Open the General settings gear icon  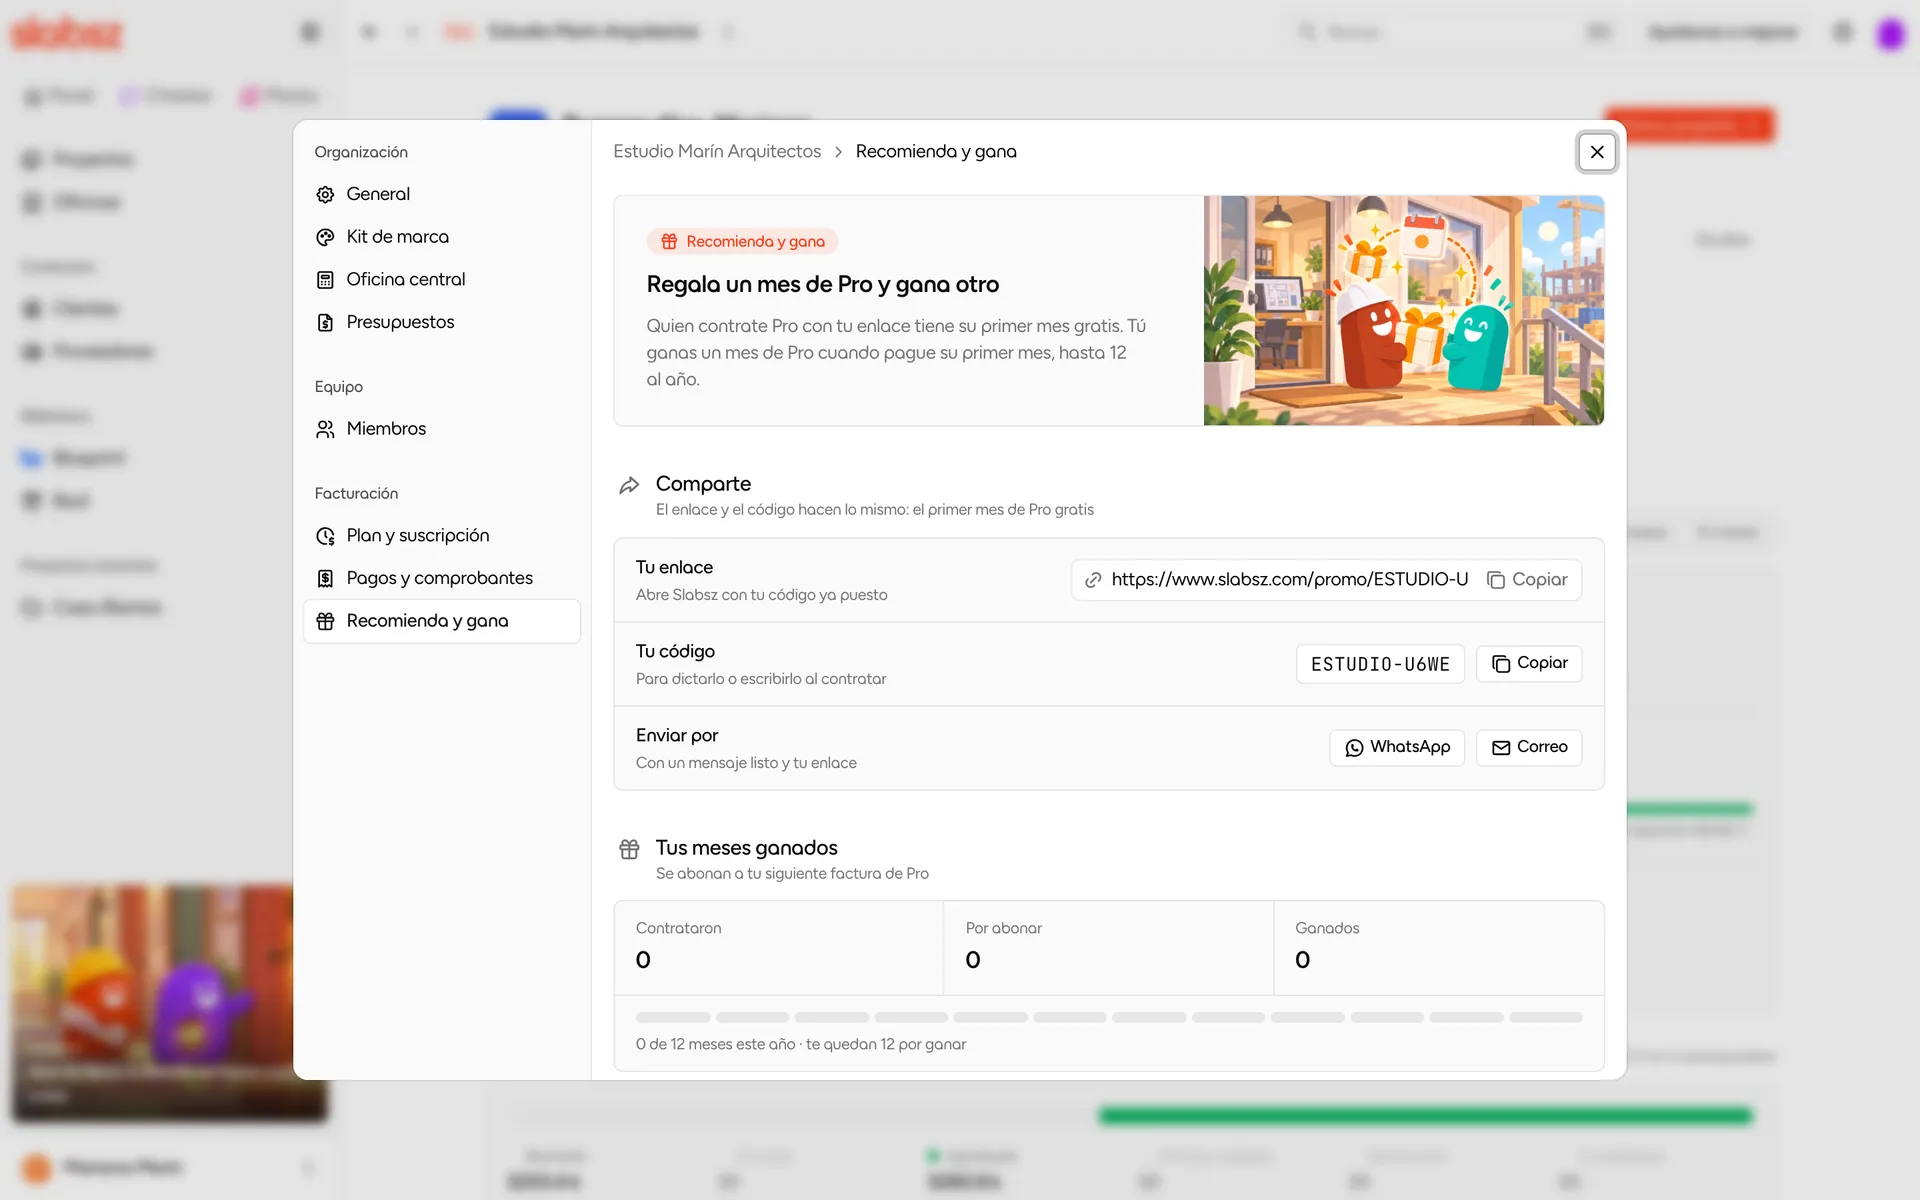tap(325, 194)
